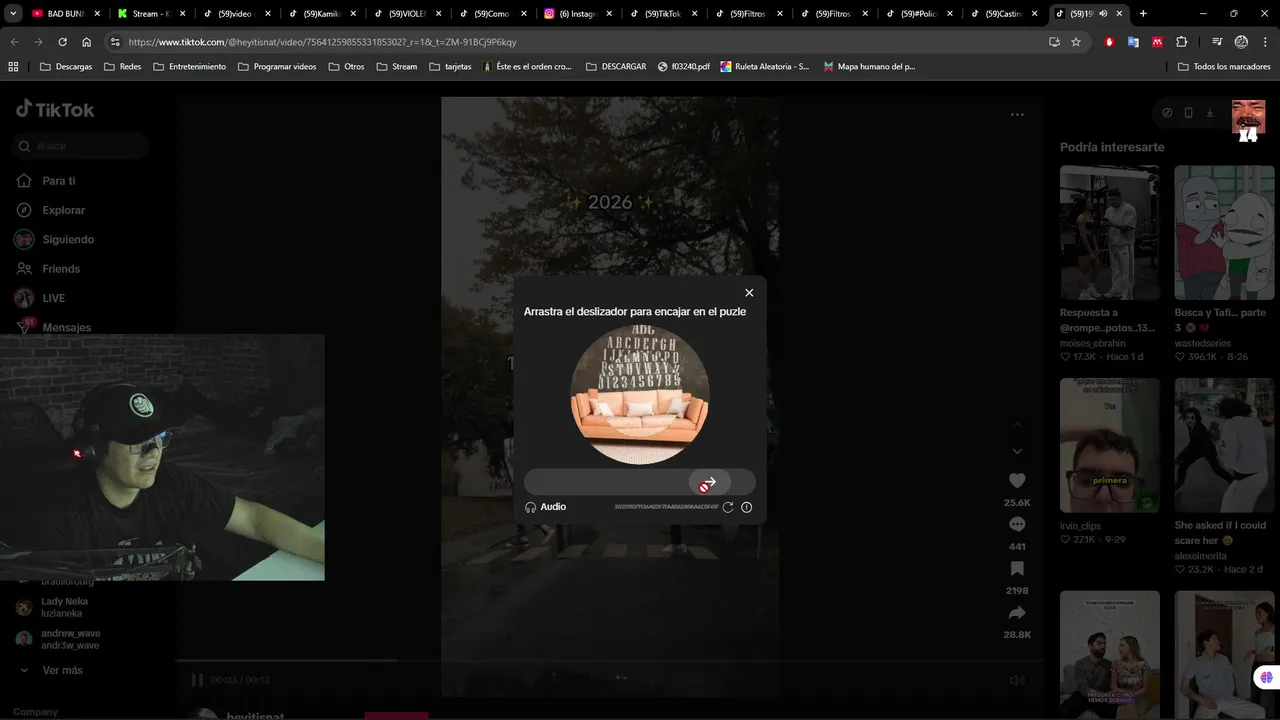Screen dimensions: 1280x720
Task: Go to next video arrow
Action: click(x=1017, y=452)
